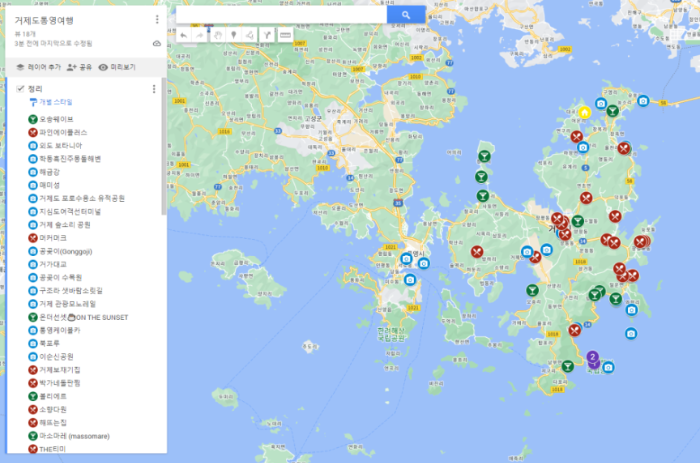Select 소랑다원 in the list

point(53,409)
